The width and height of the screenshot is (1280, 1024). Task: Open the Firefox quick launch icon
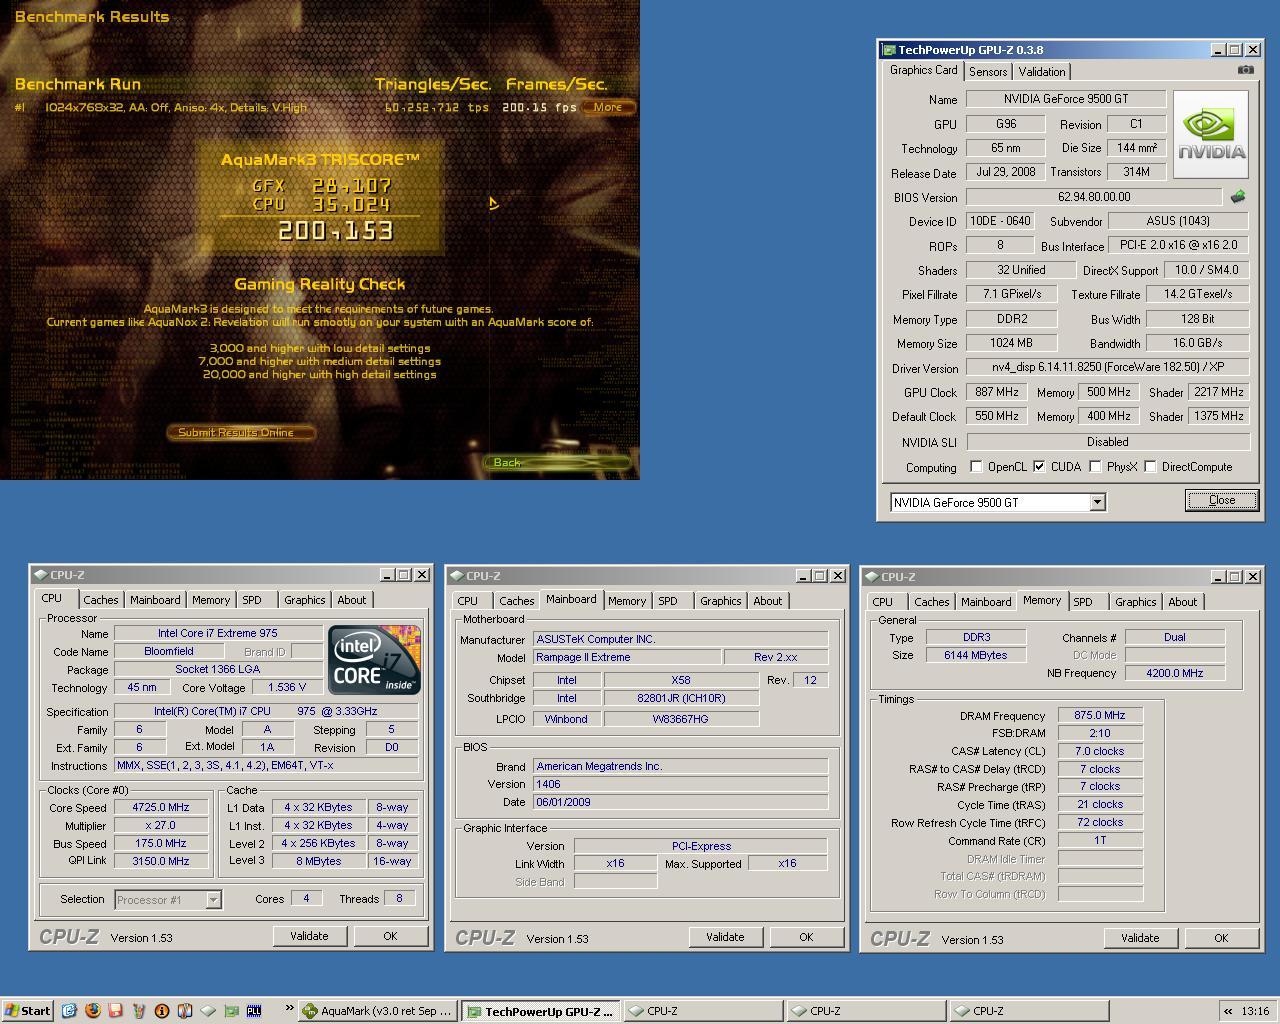(93, 1011)
